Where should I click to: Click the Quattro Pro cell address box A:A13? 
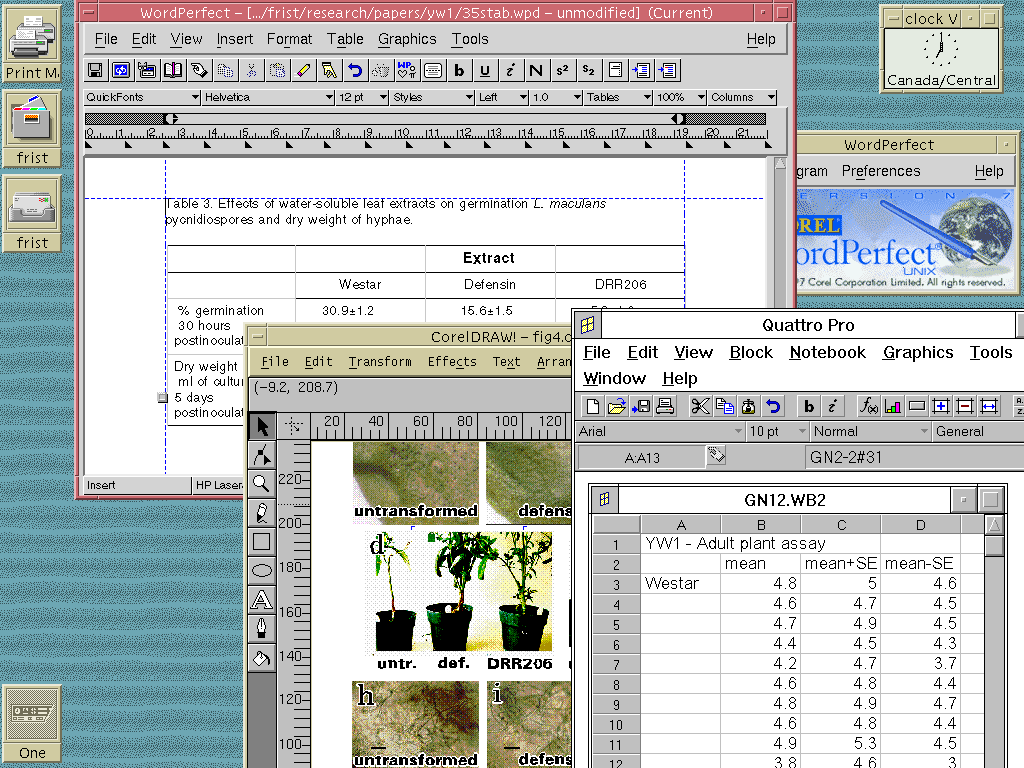point(642,458)
